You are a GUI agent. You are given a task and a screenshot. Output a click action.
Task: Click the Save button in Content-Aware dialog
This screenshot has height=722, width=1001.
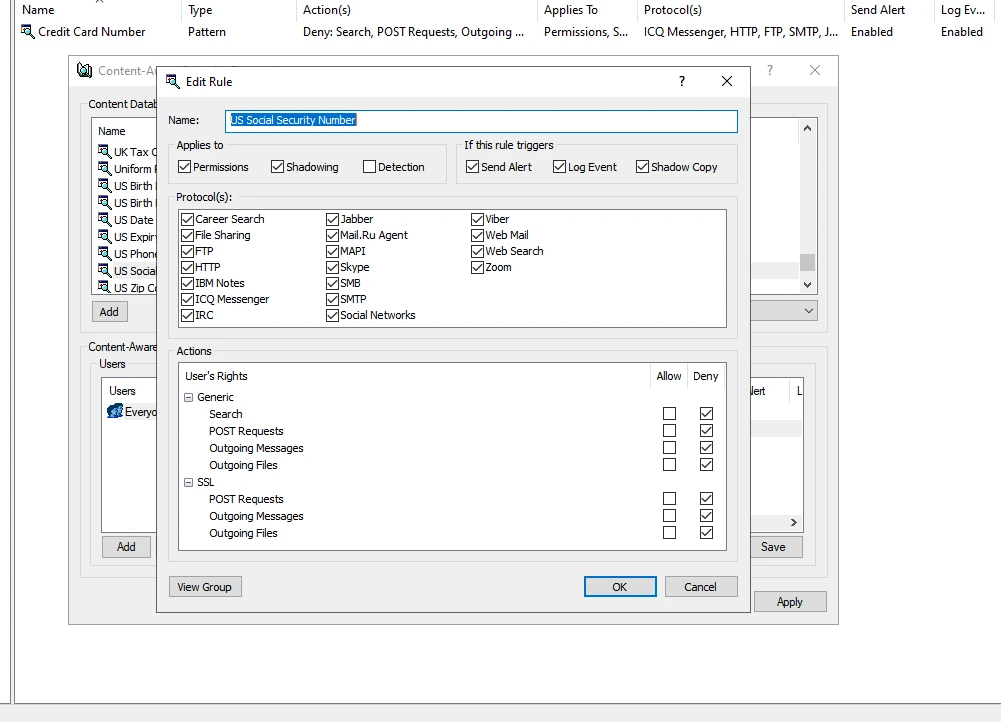coord(773,547)
